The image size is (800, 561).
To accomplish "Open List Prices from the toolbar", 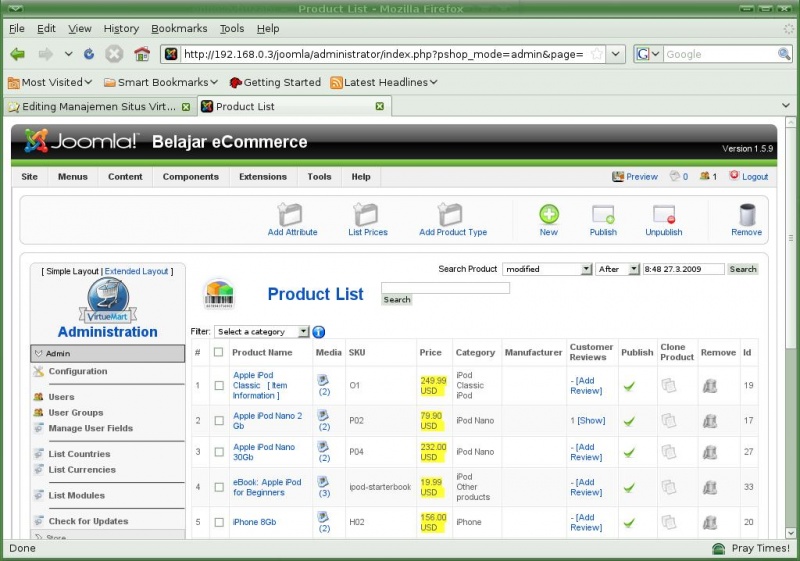I will click(367, 215).
